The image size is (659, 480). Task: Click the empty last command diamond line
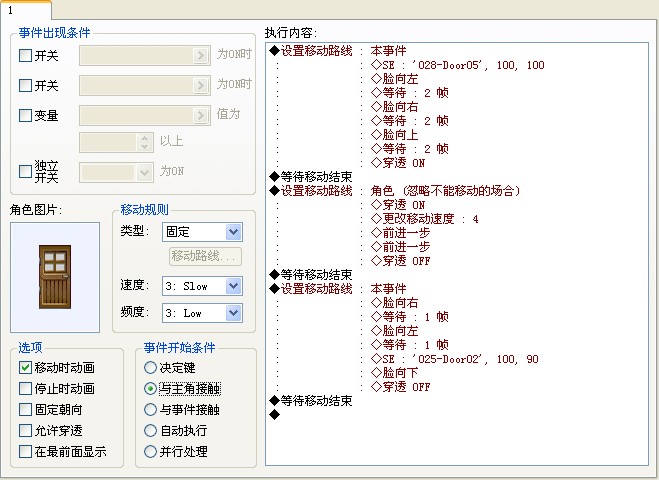[x=457, y=415]
